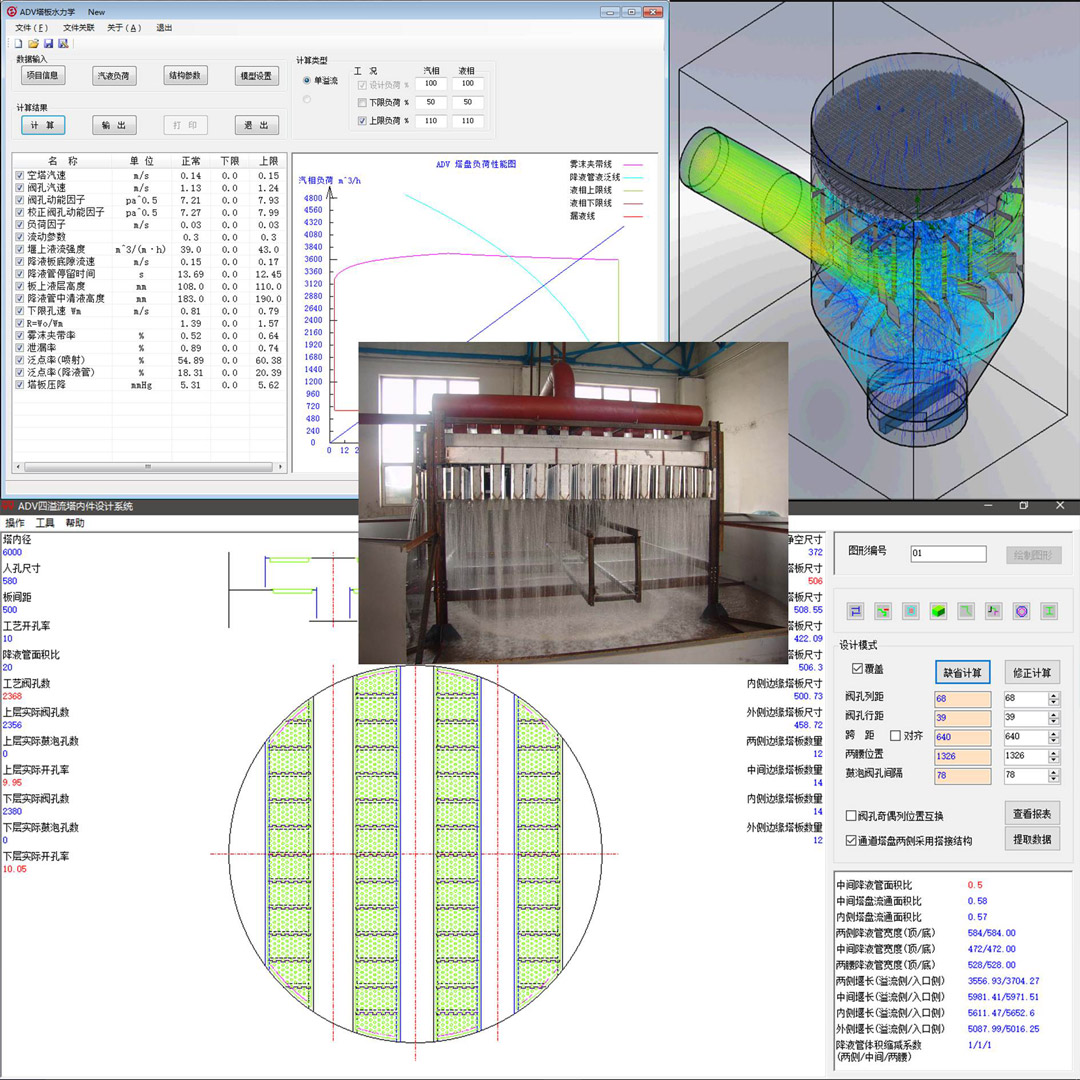
Task: Click the cyan square outline icon
Action: tap(910, 611)
